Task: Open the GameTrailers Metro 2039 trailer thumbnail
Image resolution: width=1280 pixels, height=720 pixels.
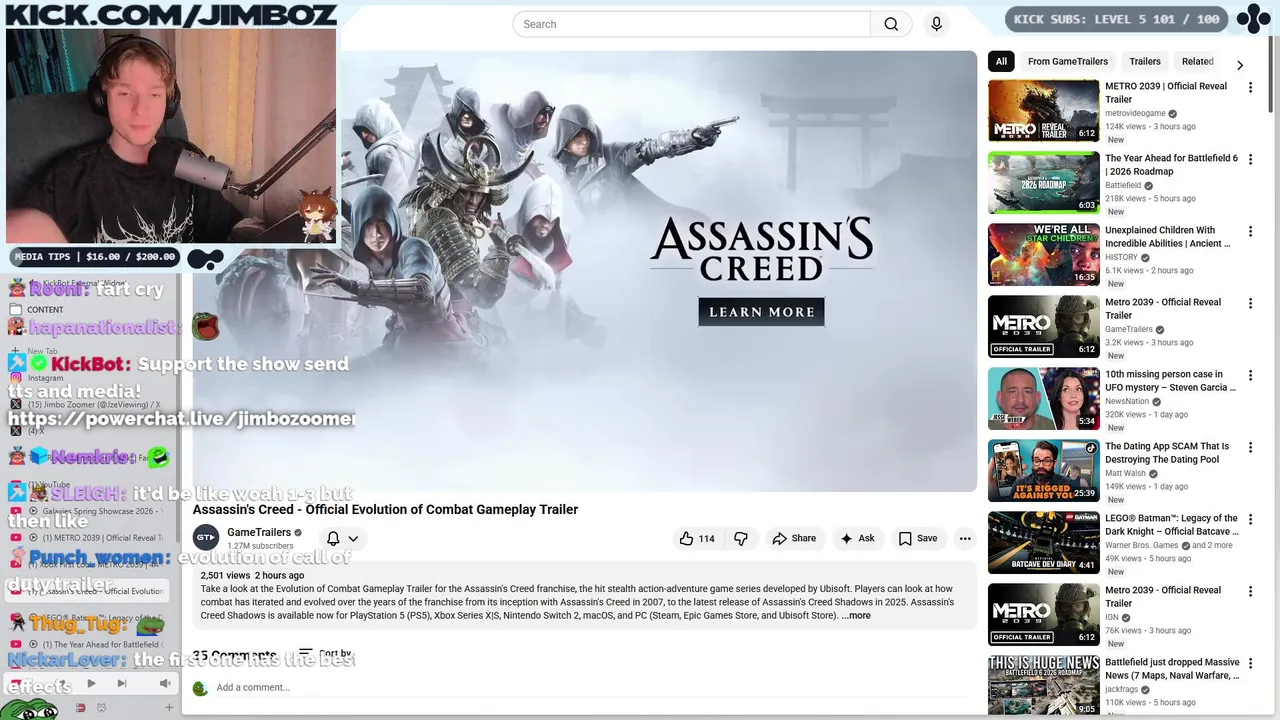Action: pyautogui.click(x=1044, y=327)
